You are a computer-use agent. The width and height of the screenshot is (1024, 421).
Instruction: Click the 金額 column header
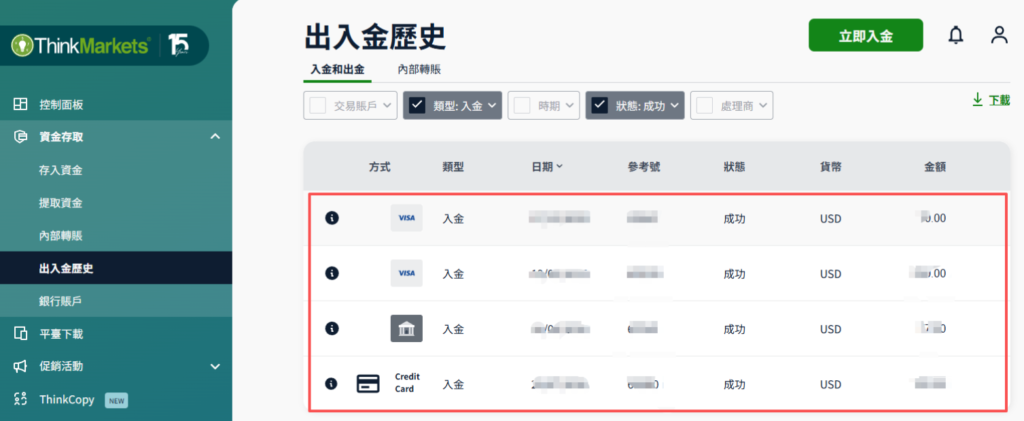(935, 166)
